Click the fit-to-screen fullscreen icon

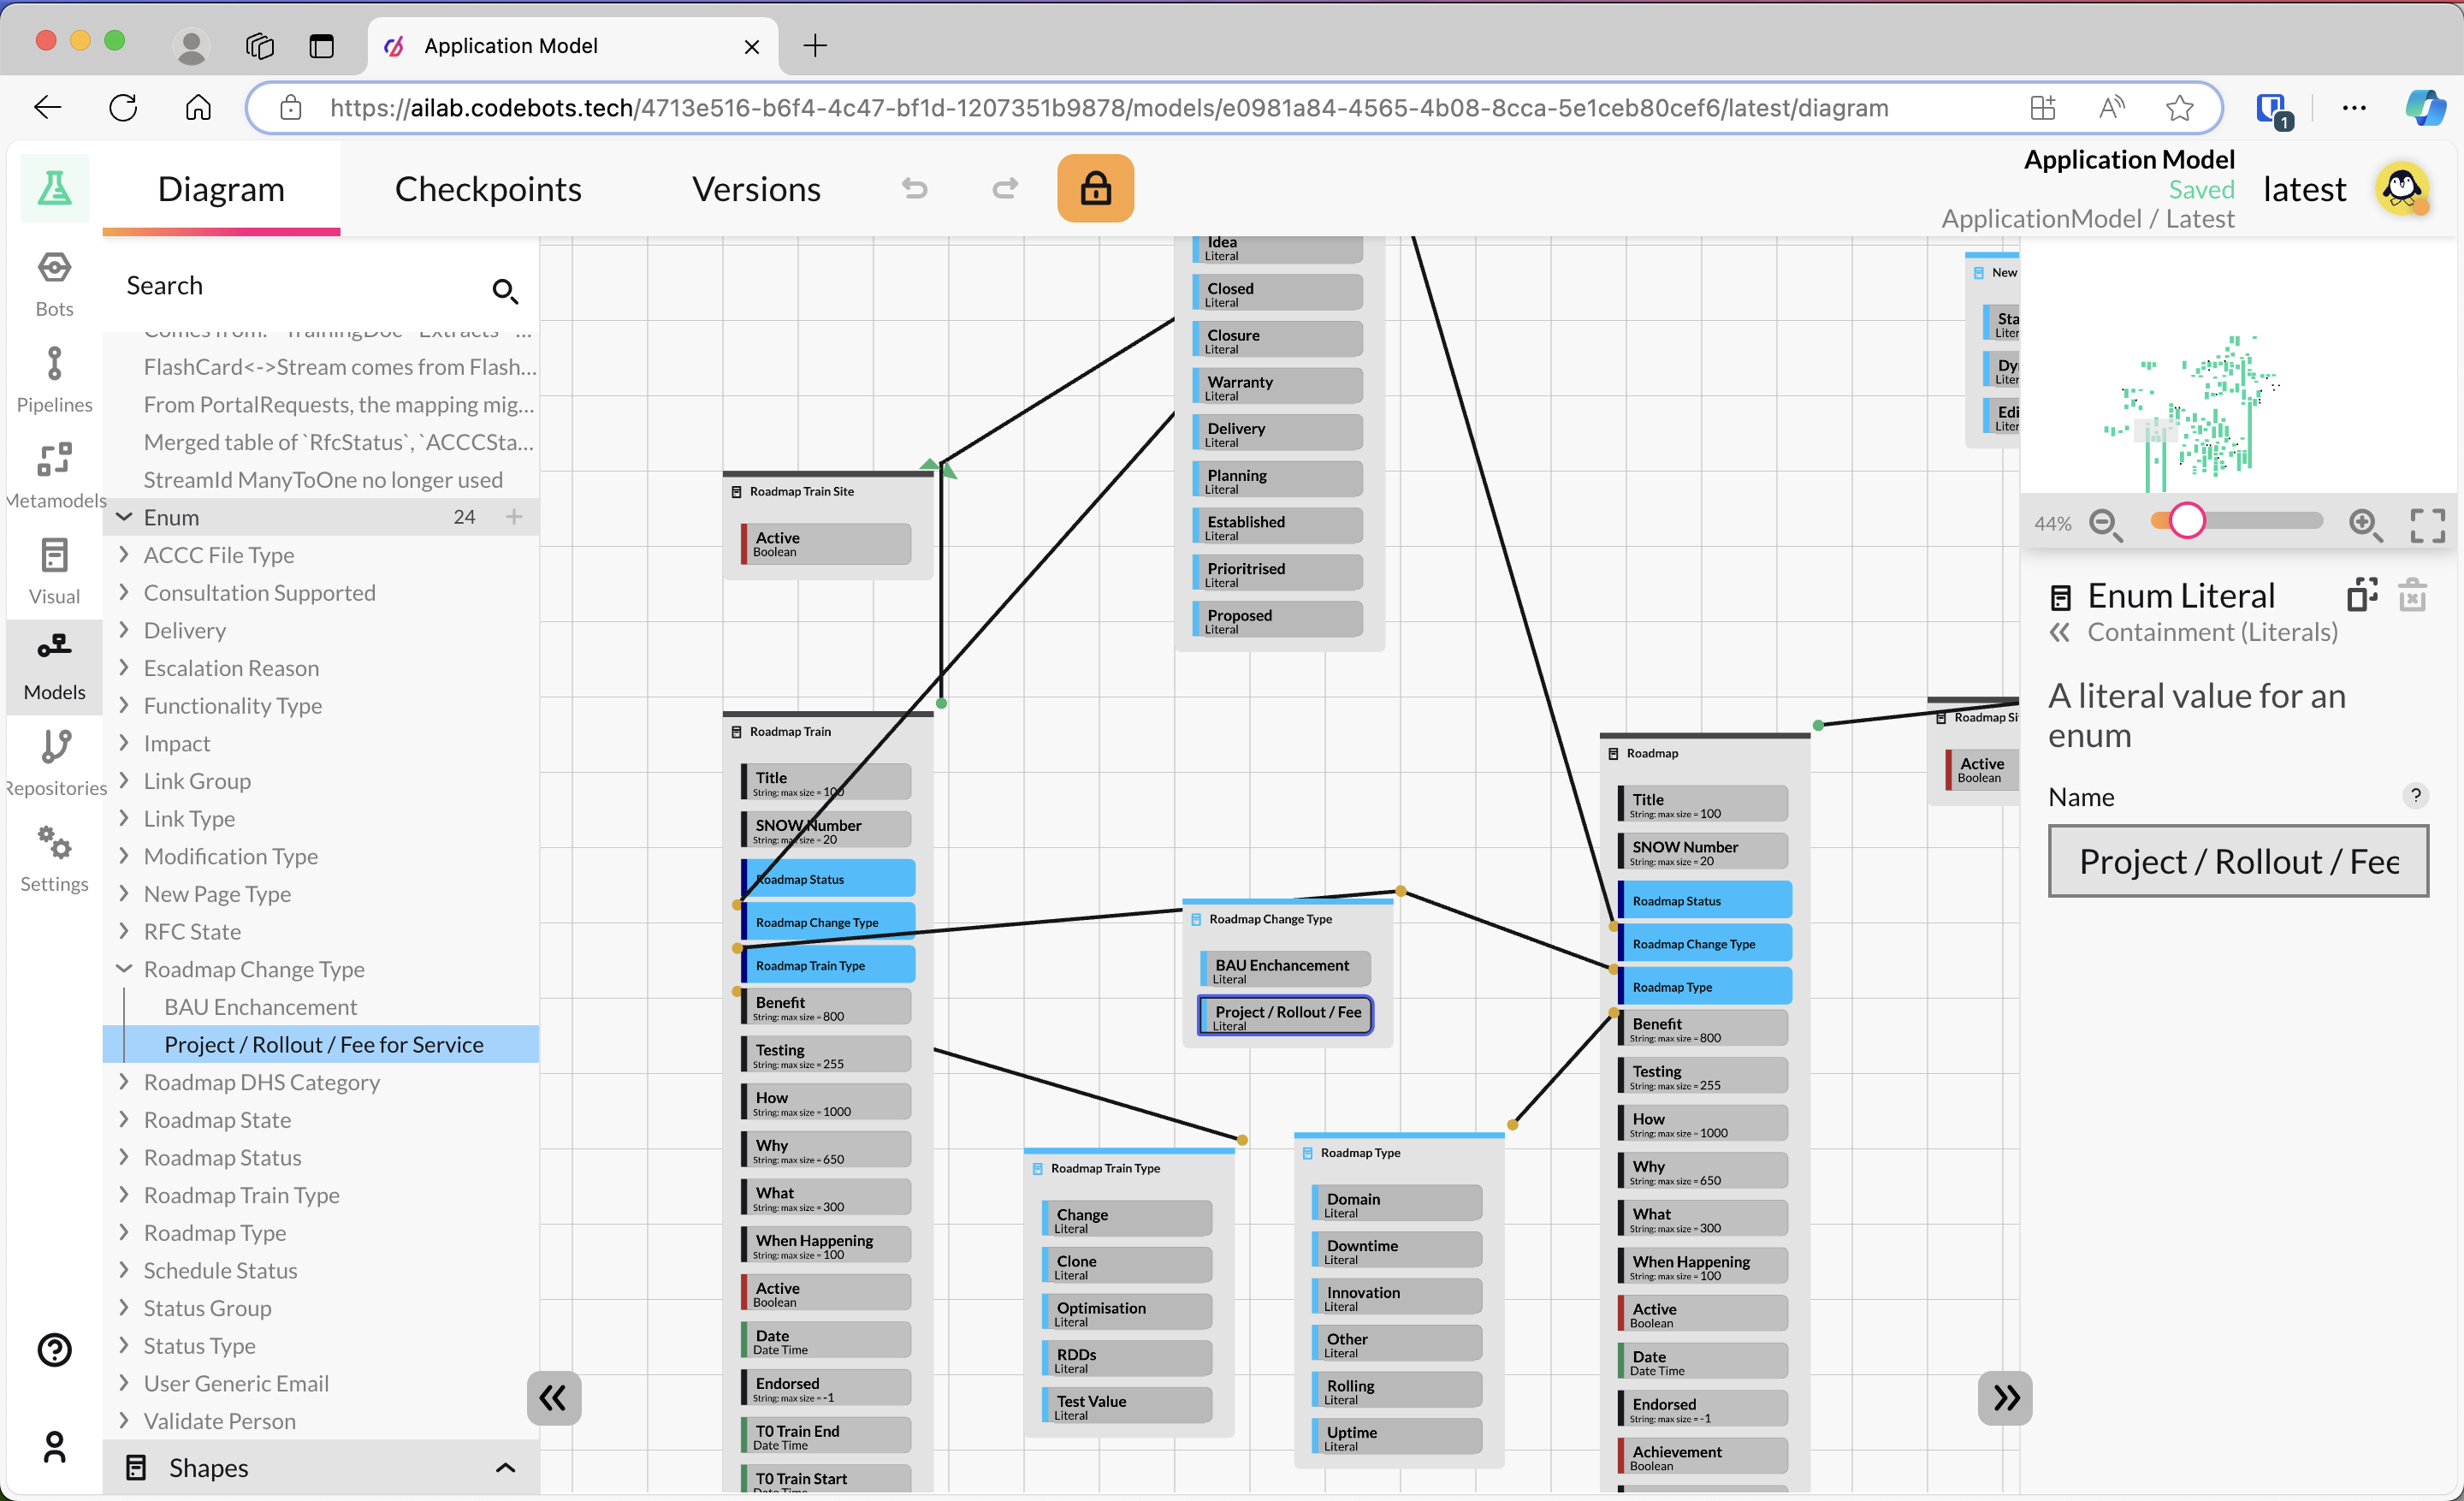click(x=2427, y=523)
